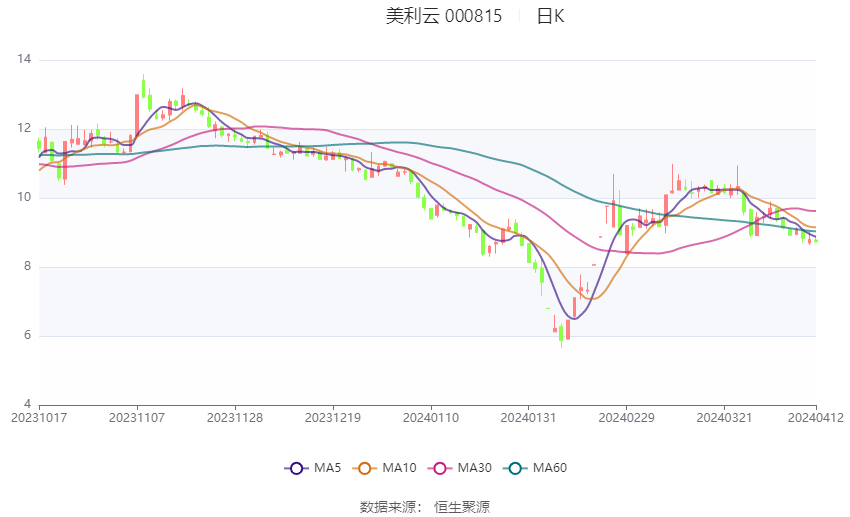Click the chart title 美利云 000815

coord(444,16)
